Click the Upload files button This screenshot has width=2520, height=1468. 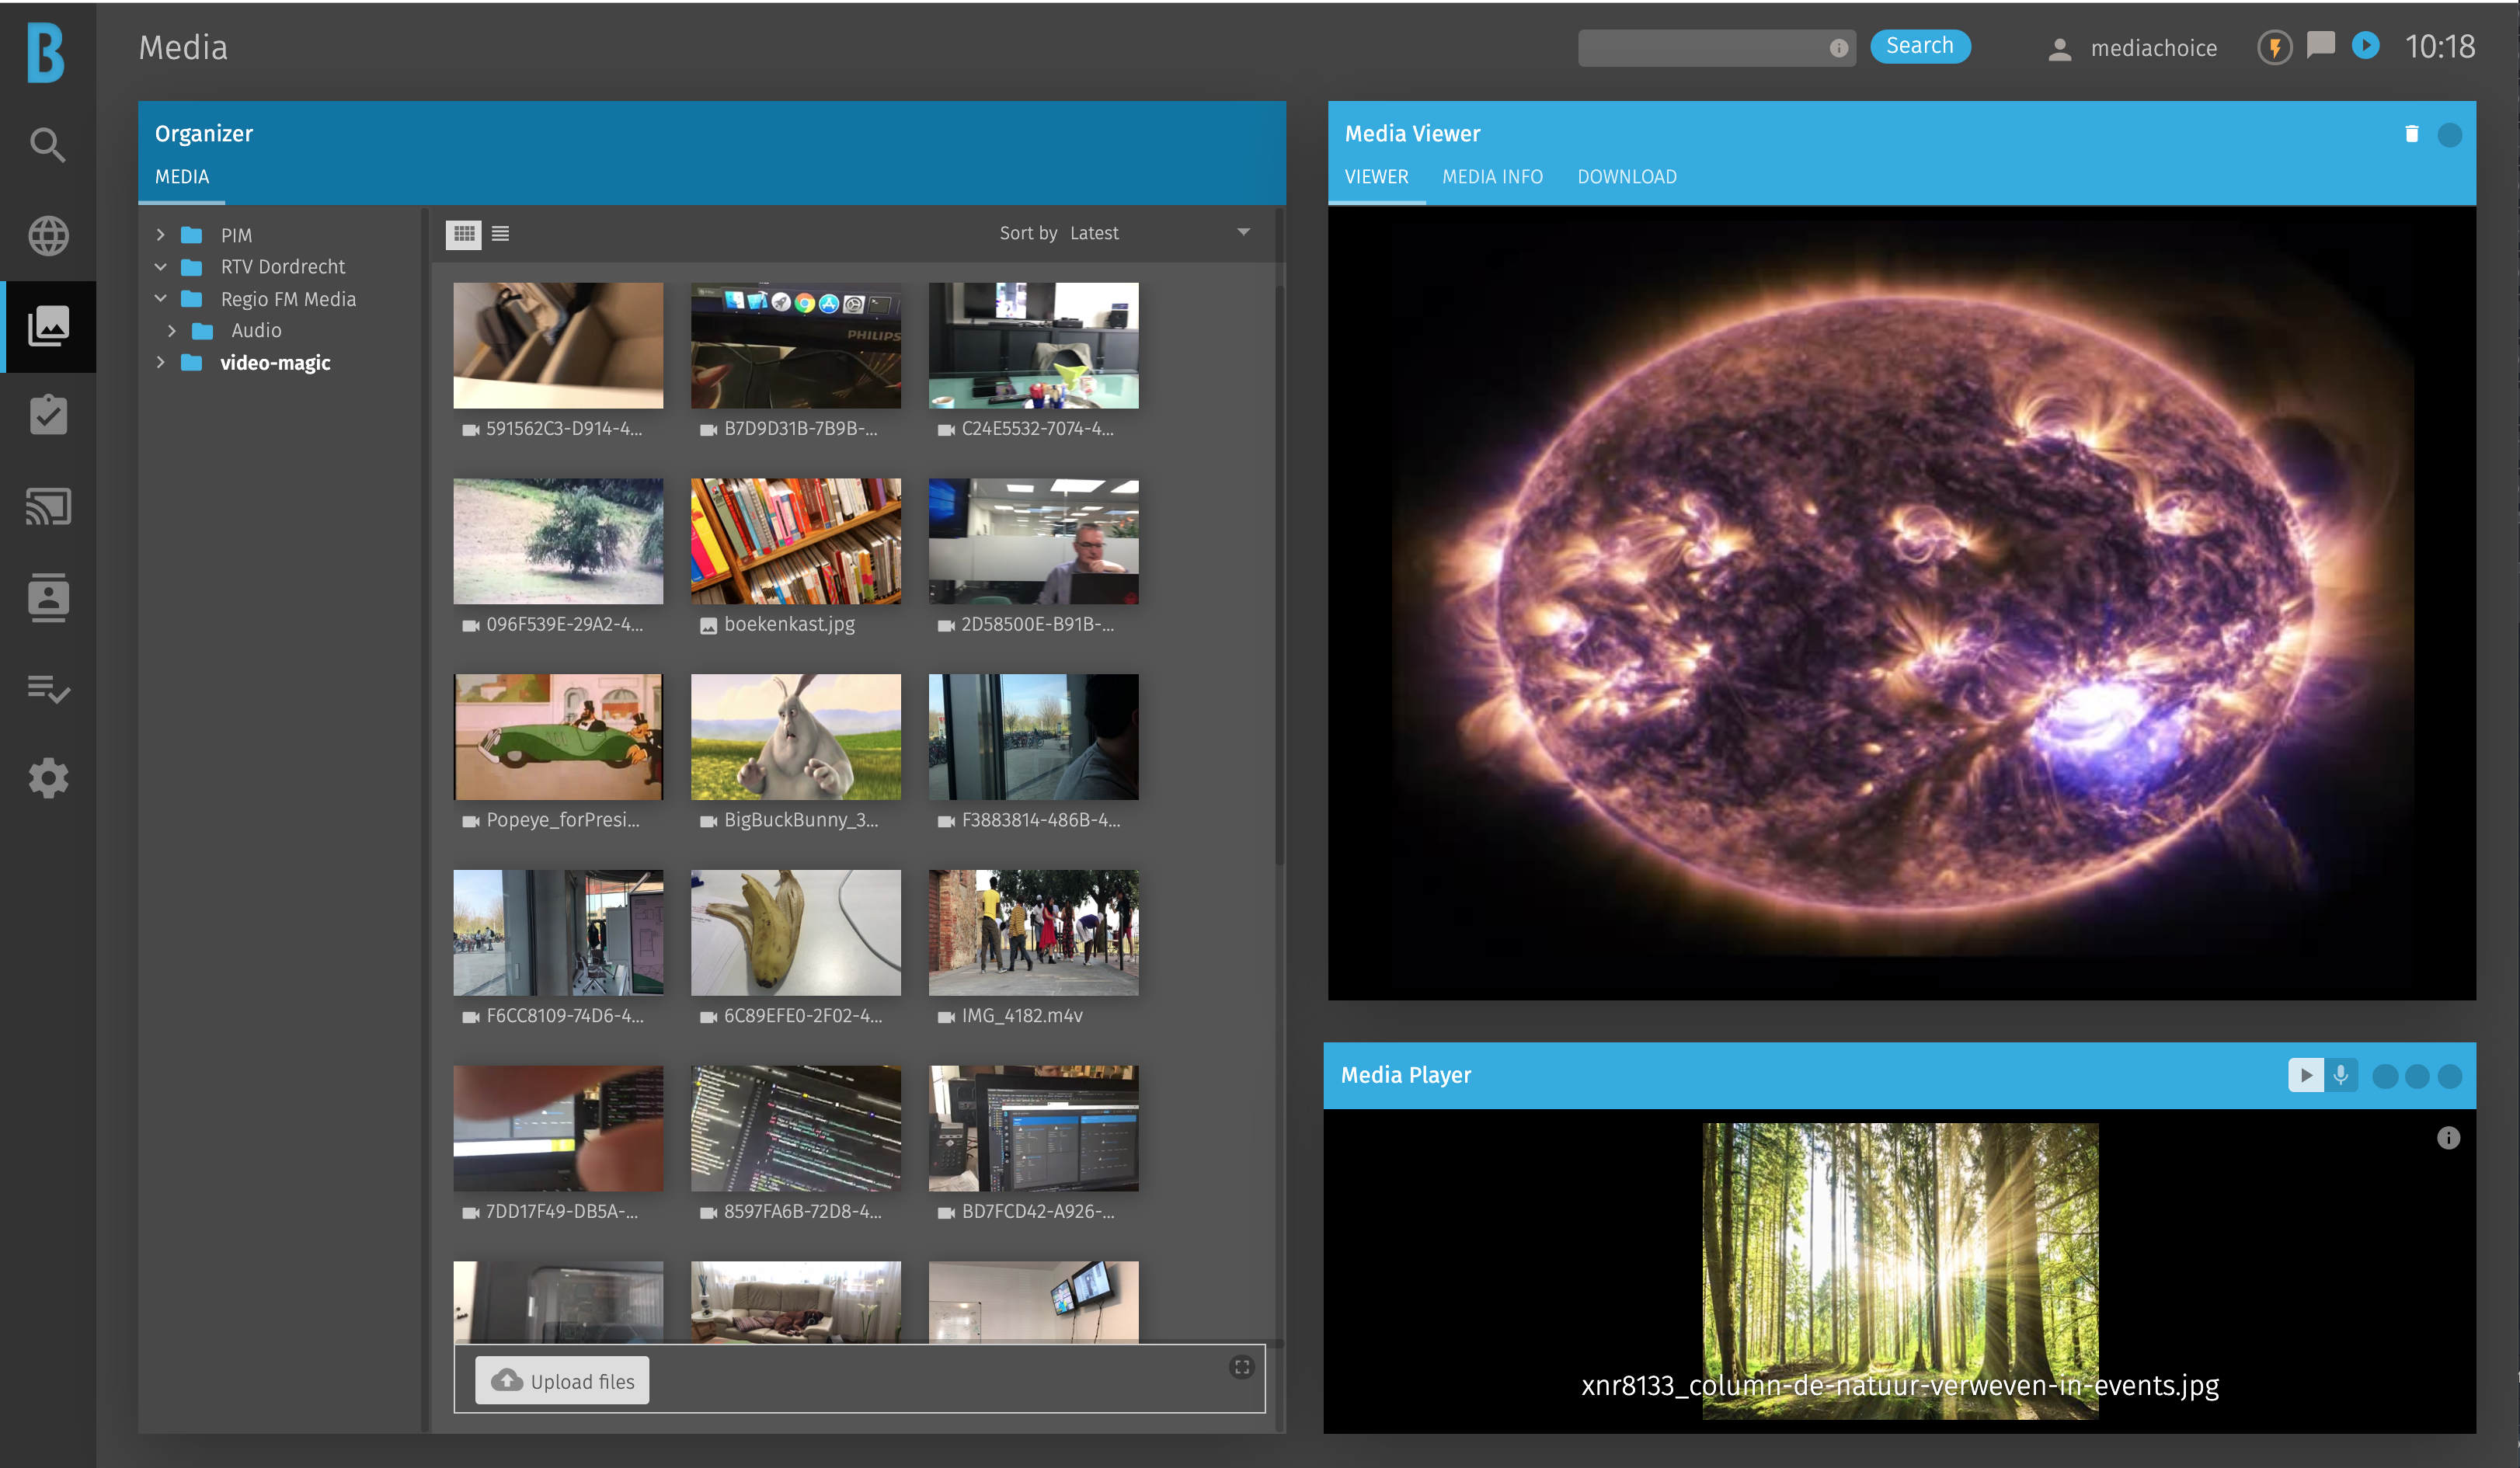pyautogui.click(x=562, y=1381)
